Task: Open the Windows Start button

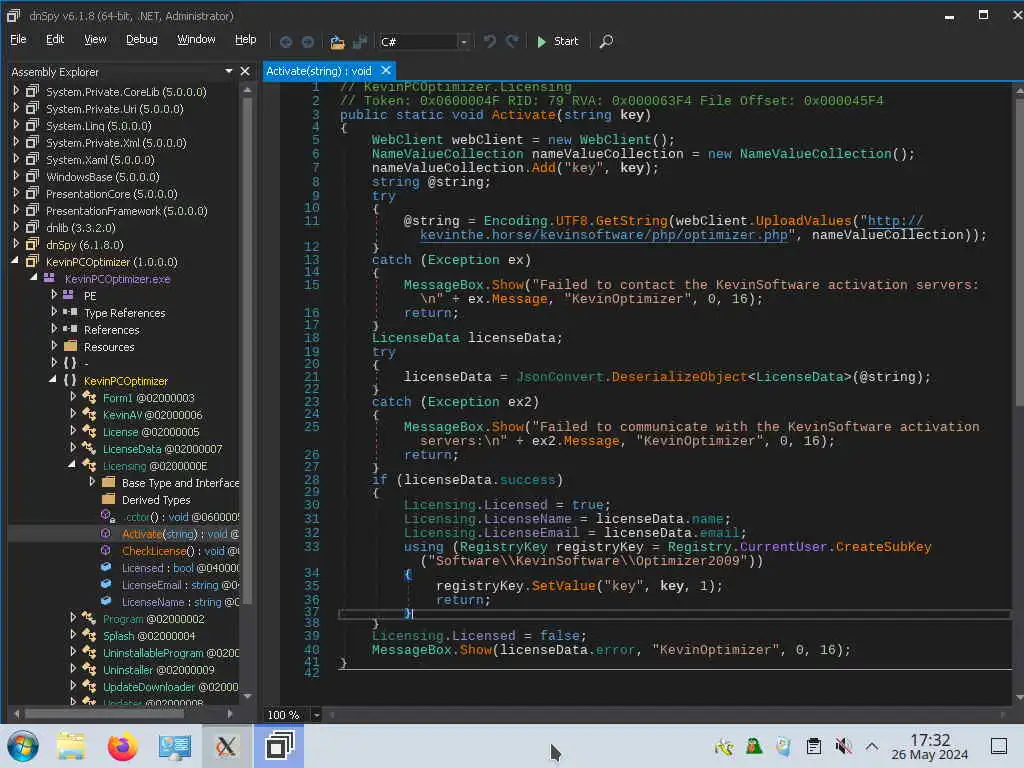Action: pos(23,746)
